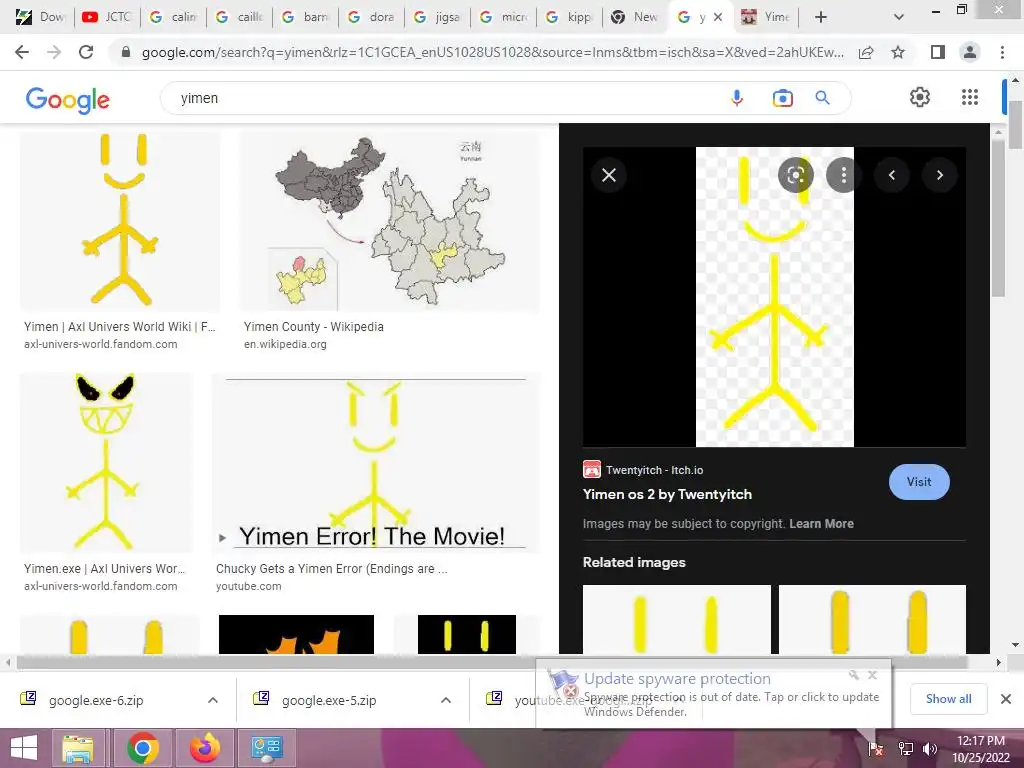The height and width of the screenshot is (768, 1024).
Task: Select the Yimen Error The Movie thumbnail
Action: 377,462
